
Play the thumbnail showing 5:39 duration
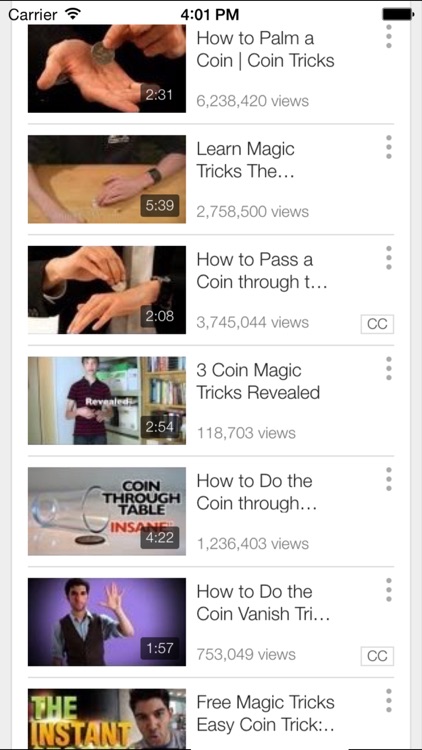(x=107, y=179)
